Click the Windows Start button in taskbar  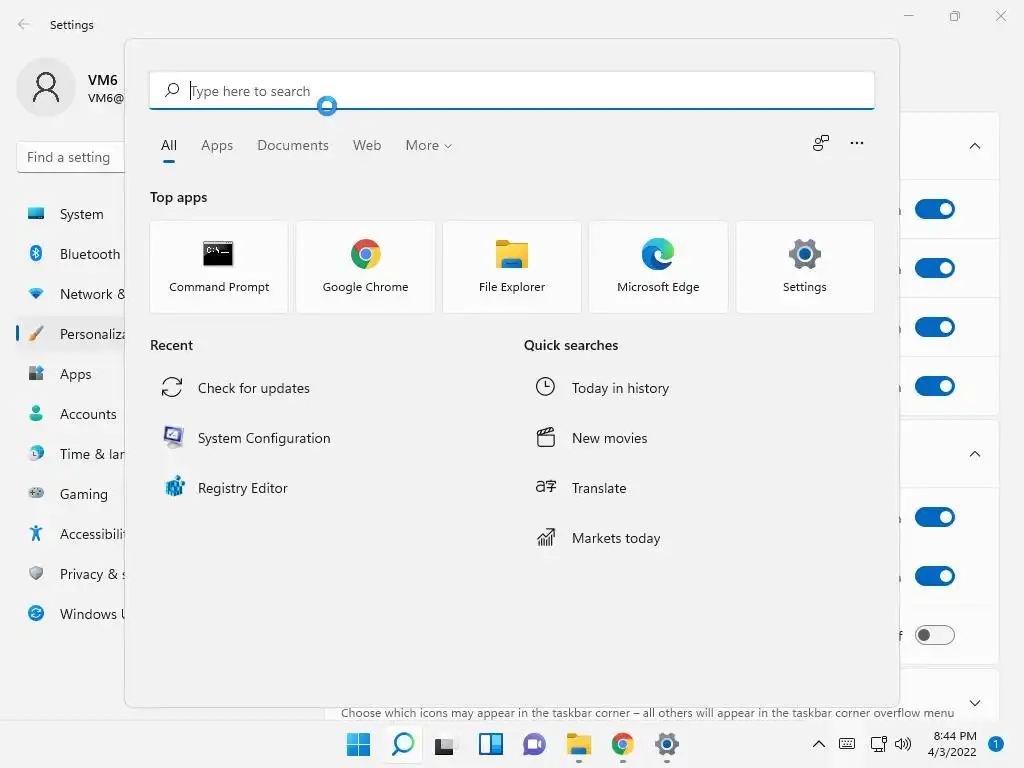pos(358,744)
